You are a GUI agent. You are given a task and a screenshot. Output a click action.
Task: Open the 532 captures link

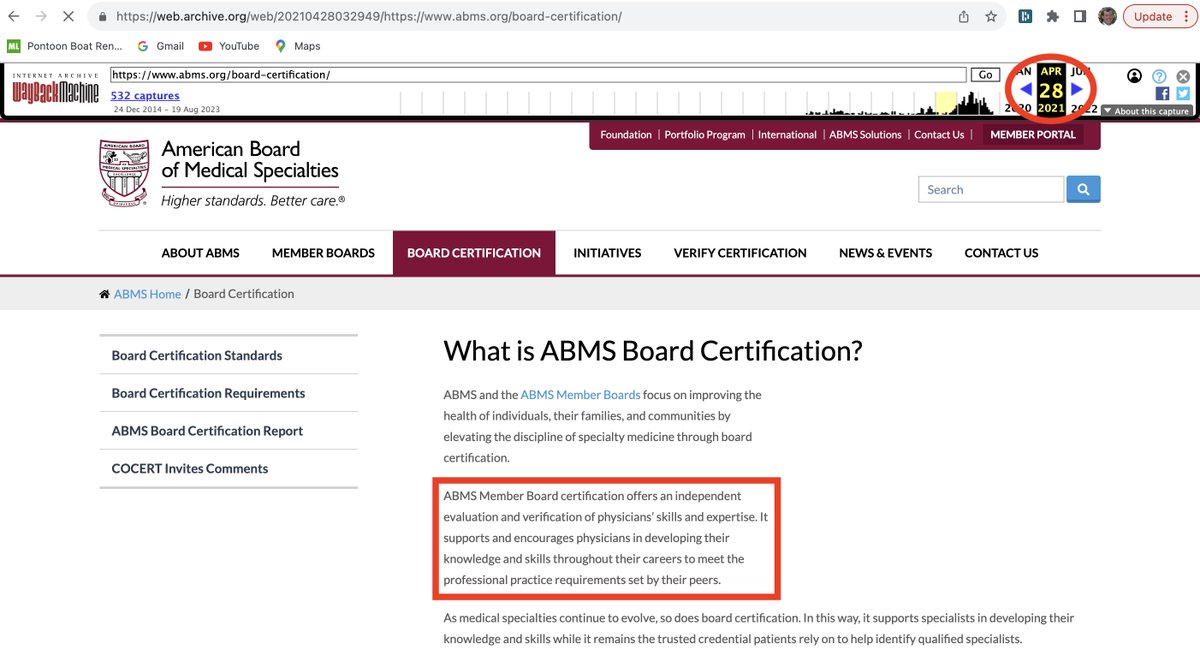[x=145, y=96]
